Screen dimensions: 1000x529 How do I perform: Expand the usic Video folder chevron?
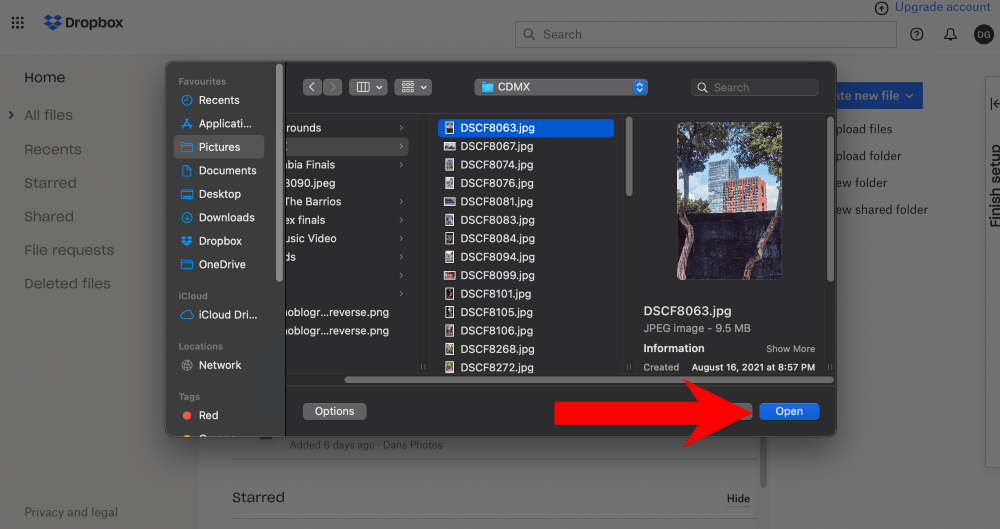(x=401, y=239)
